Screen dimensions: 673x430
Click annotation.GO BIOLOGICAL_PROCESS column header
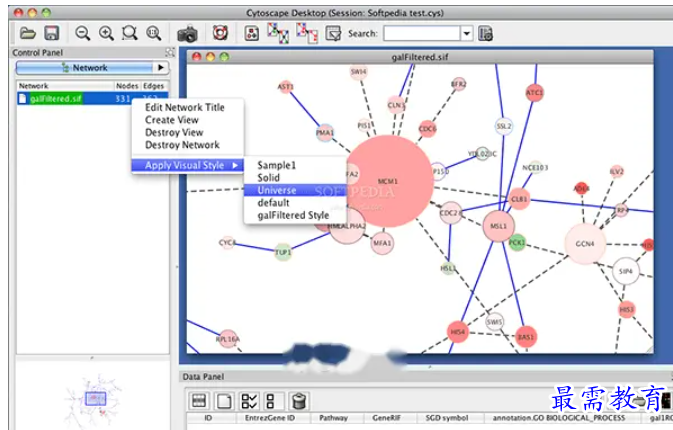559,418
